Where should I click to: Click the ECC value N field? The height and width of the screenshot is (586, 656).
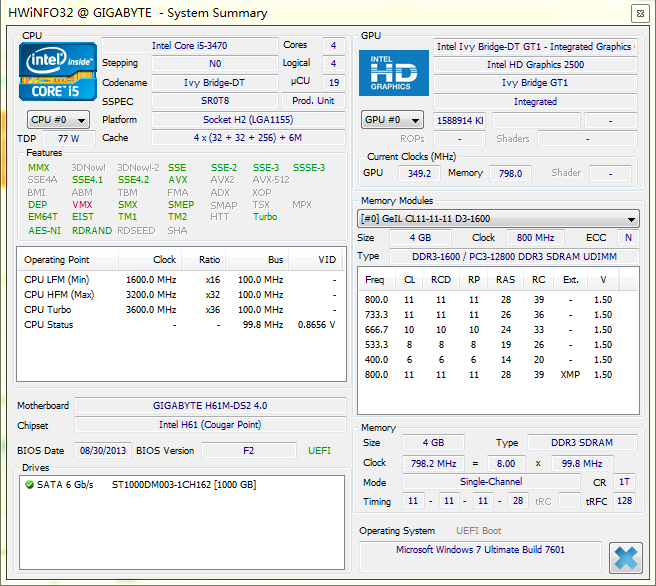click(x=628, y=238)
